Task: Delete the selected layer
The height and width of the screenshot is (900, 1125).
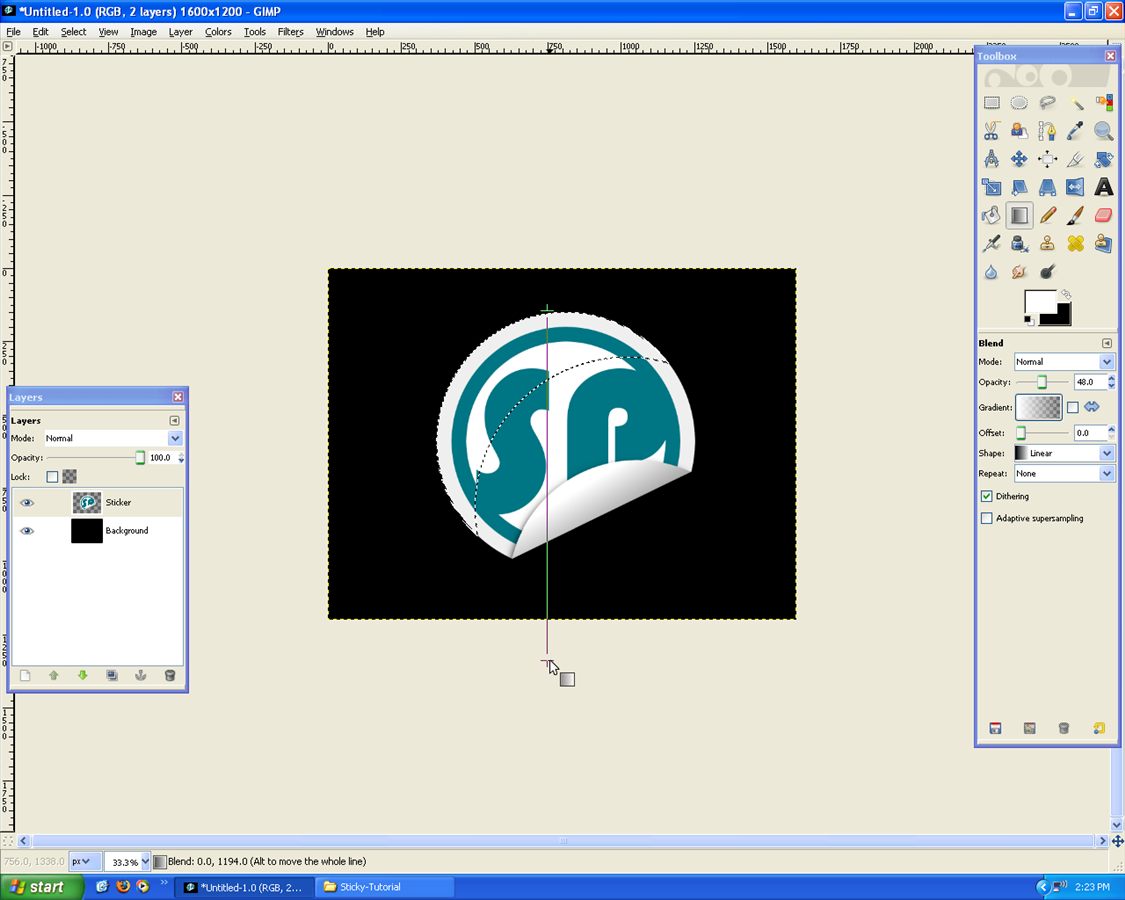Action: pyautogui.click(x=170, y=675)
